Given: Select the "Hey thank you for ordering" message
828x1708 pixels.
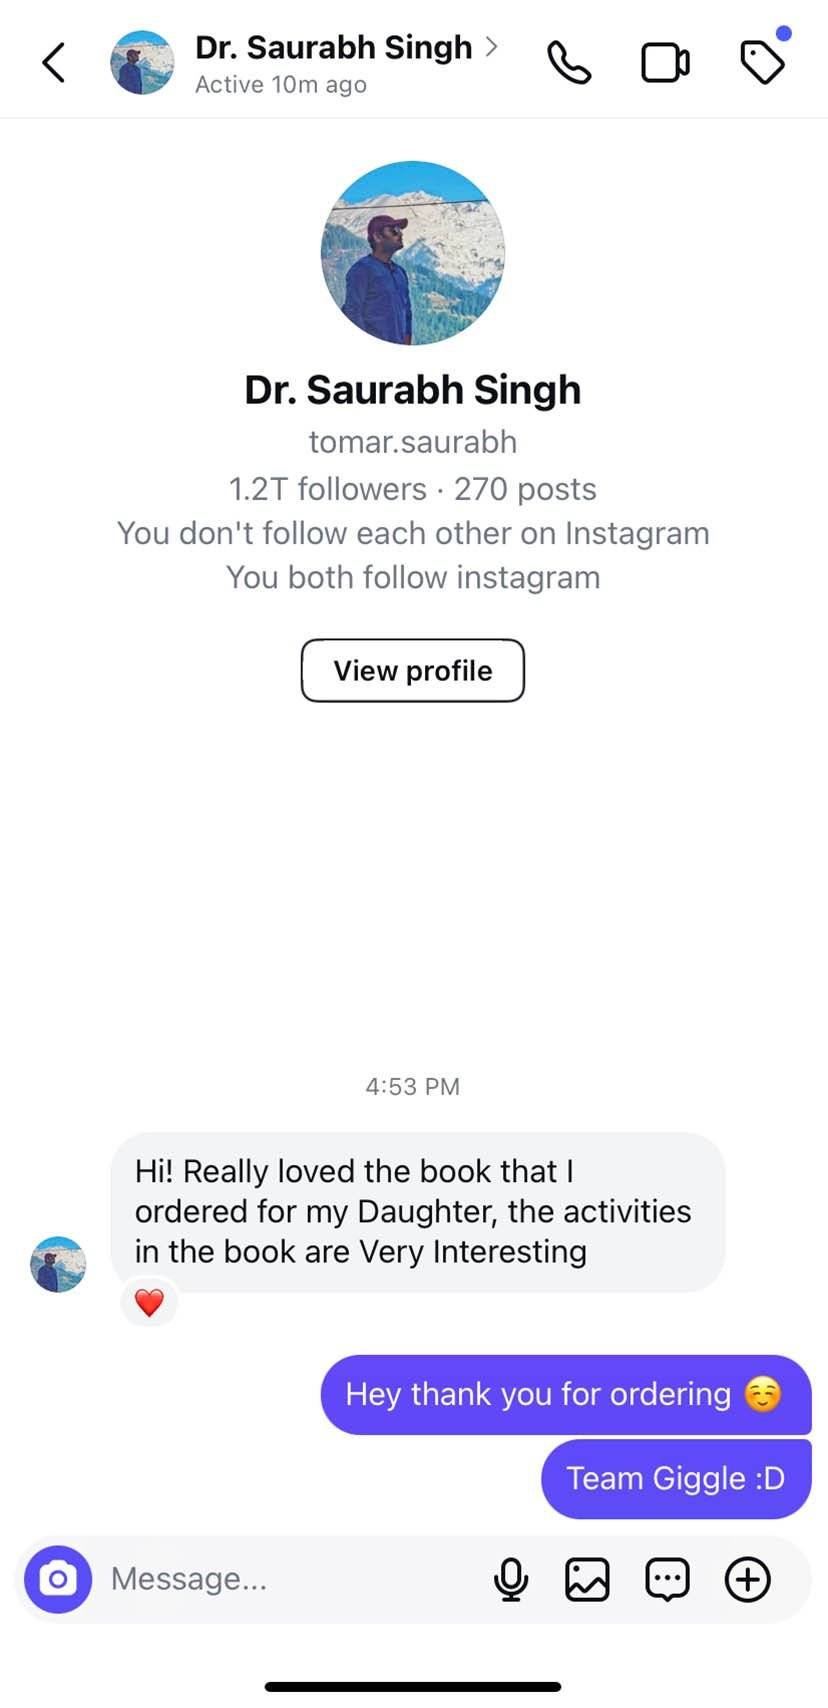Looking at the screenshot, I should (566, 1394).
